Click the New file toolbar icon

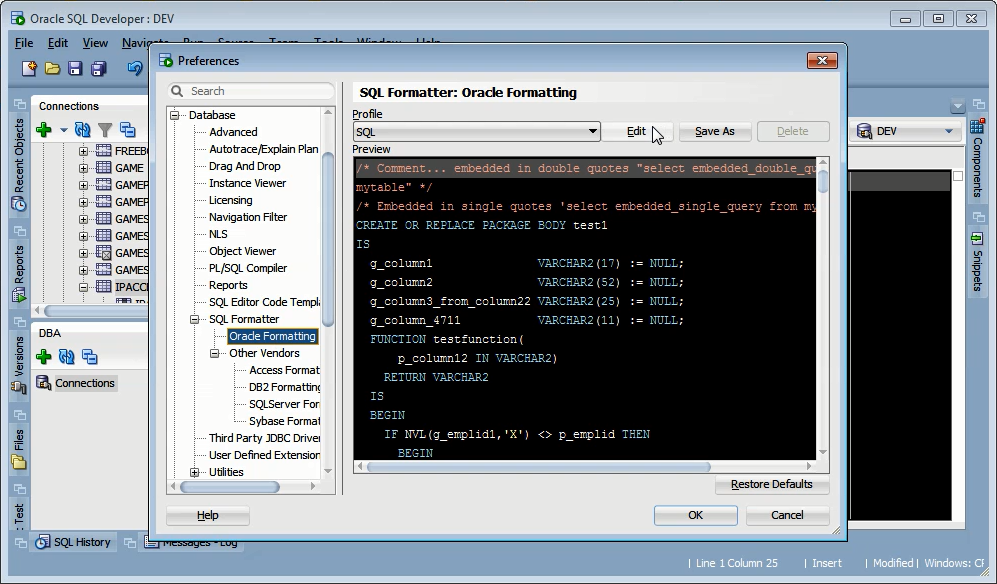coord(29,68)
